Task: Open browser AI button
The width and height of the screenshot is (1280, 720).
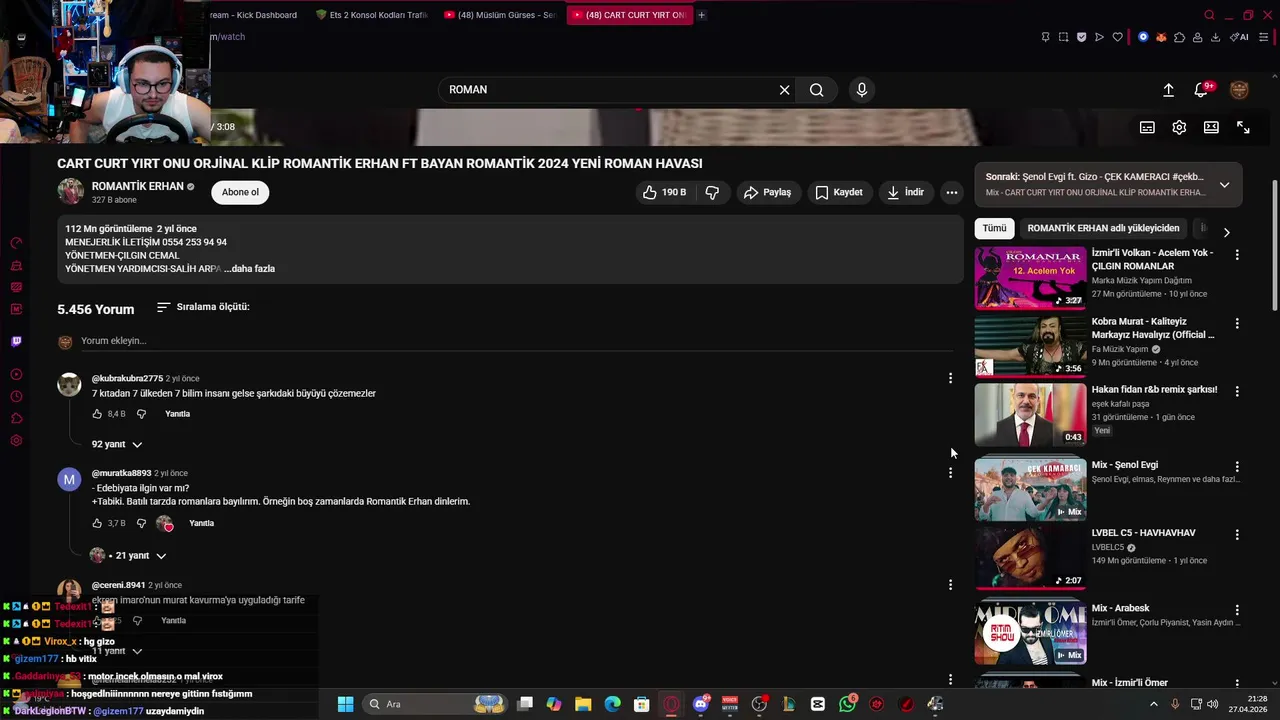Action: tap(1240, 37)
